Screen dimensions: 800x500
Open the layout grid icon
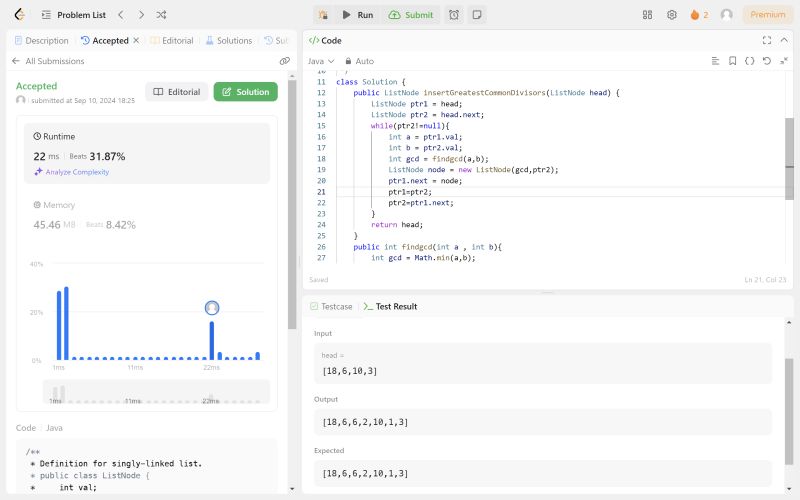647,15
